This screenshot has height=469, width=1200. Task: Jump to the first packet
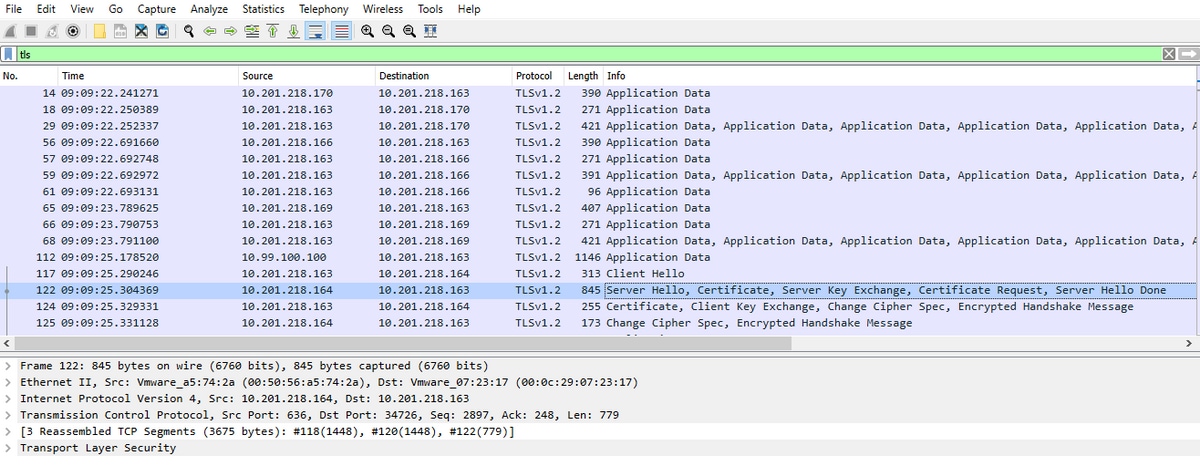273,31
